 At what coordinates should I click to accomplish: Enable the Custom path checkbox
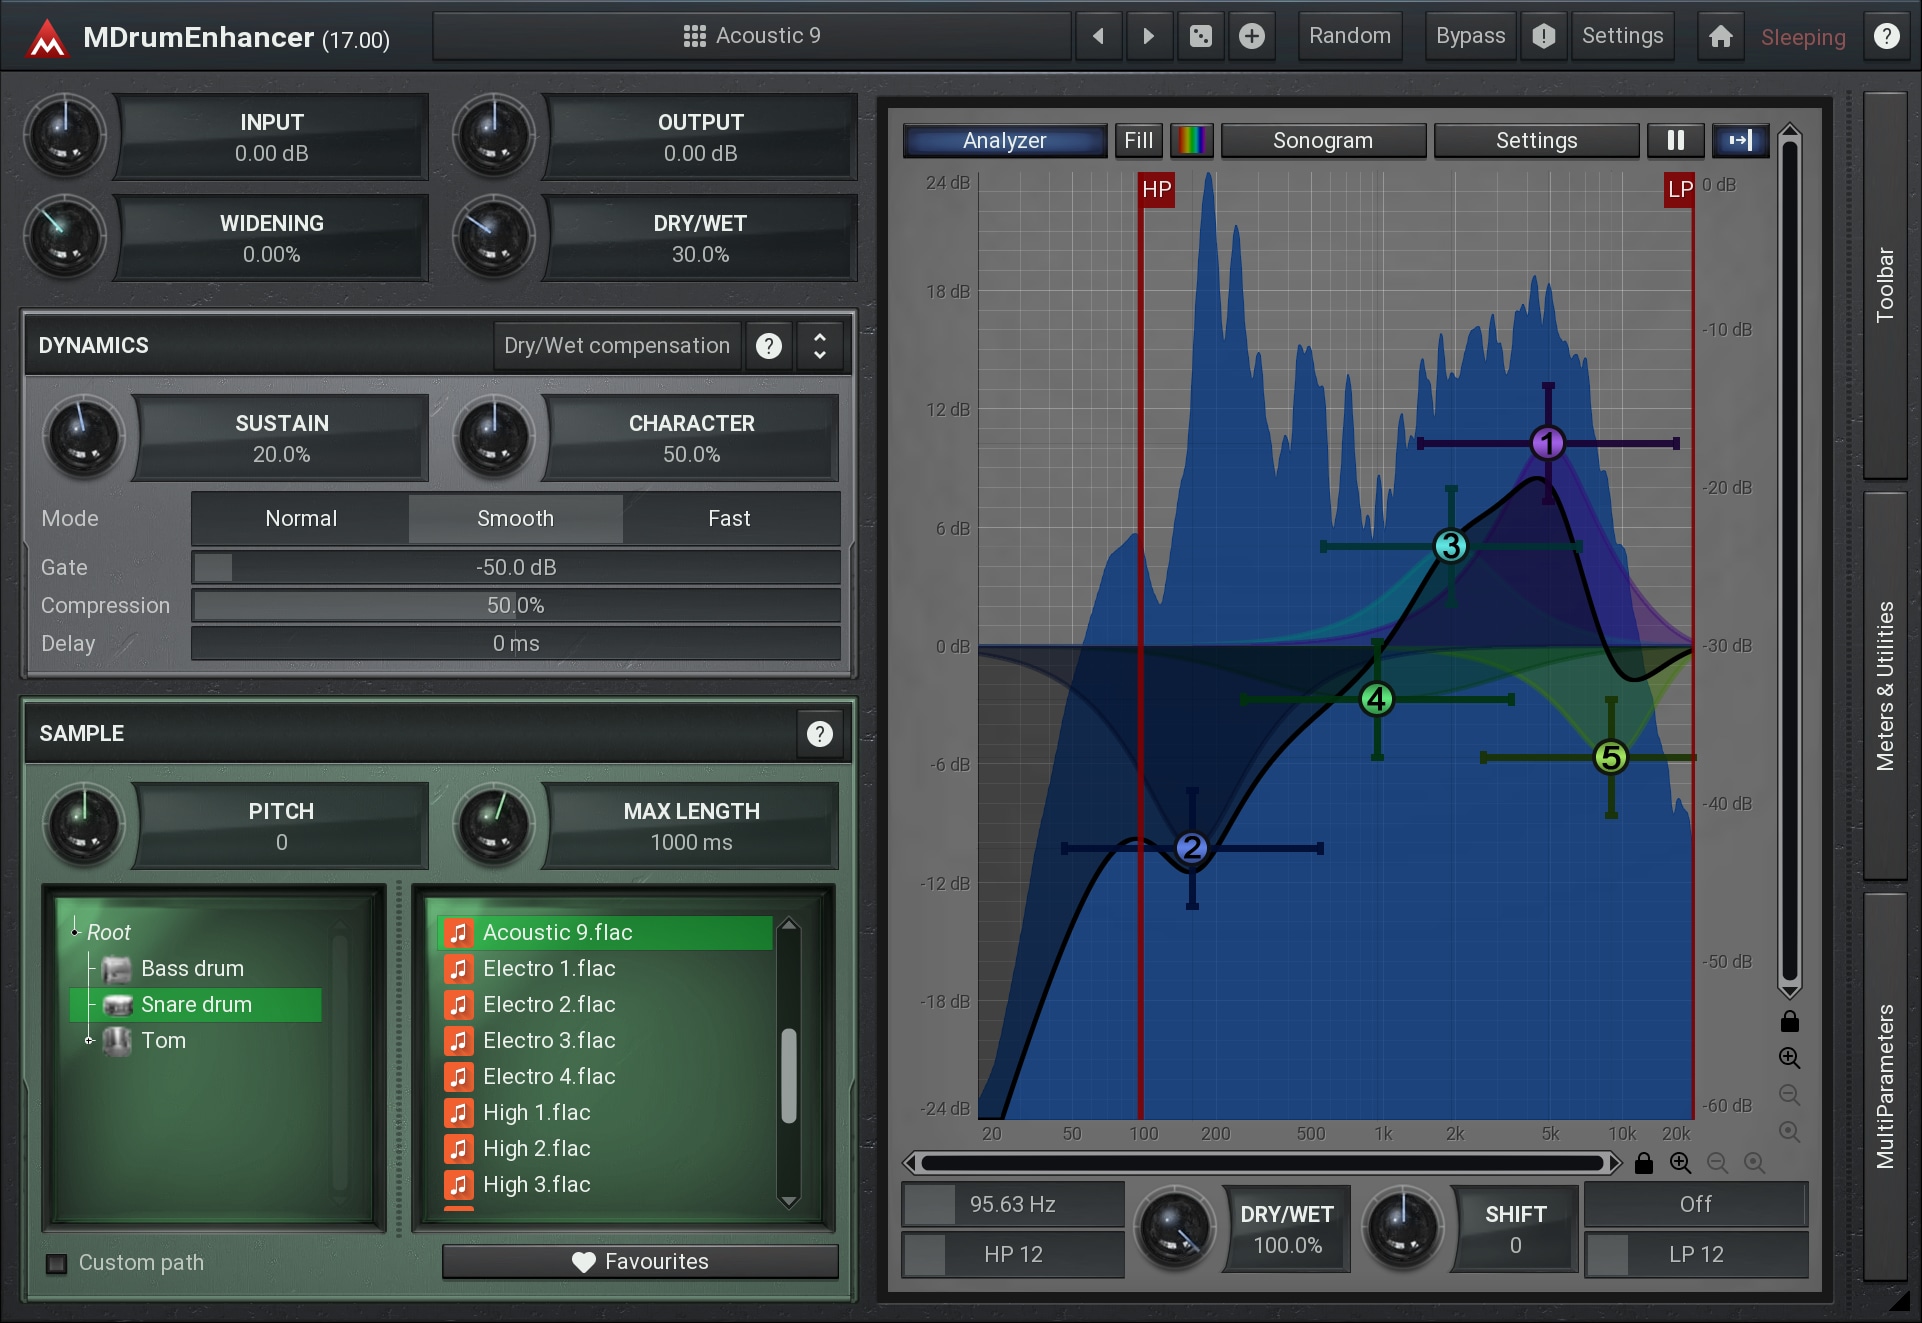(x=57, y=1263)
